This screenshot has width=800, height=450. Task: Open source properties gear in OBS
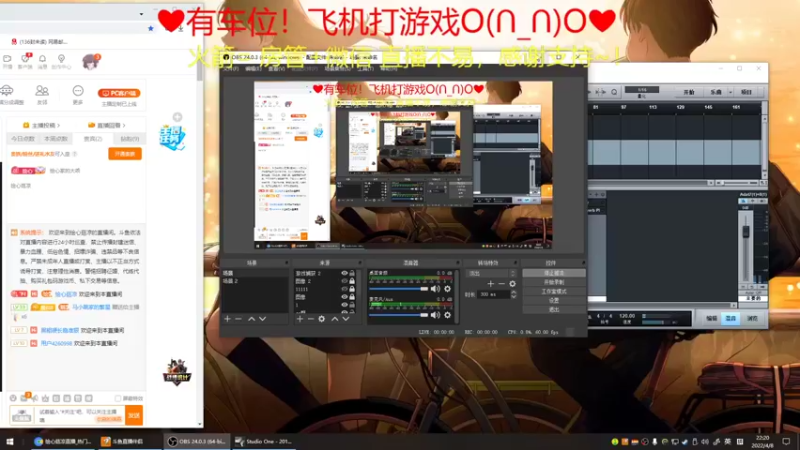(321, 319)
